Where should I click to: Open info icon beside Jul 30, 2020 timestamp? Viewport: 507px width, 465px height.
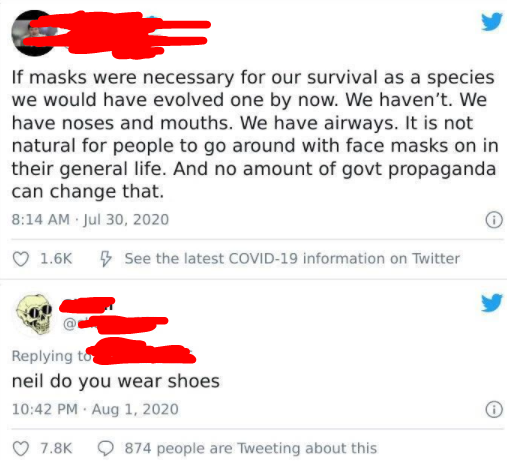(x=494, y=220)
